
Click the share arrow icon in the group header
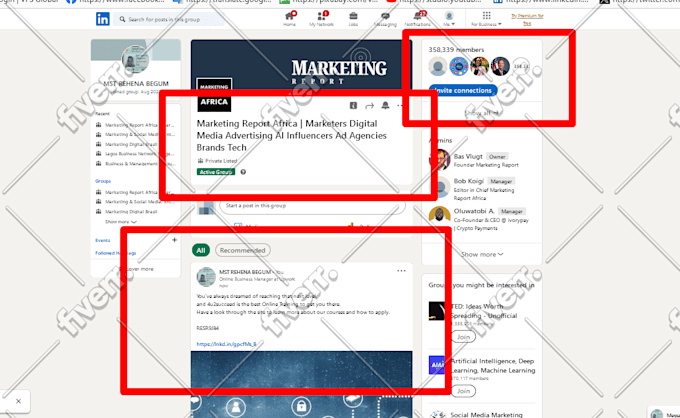tap(369, 105)
